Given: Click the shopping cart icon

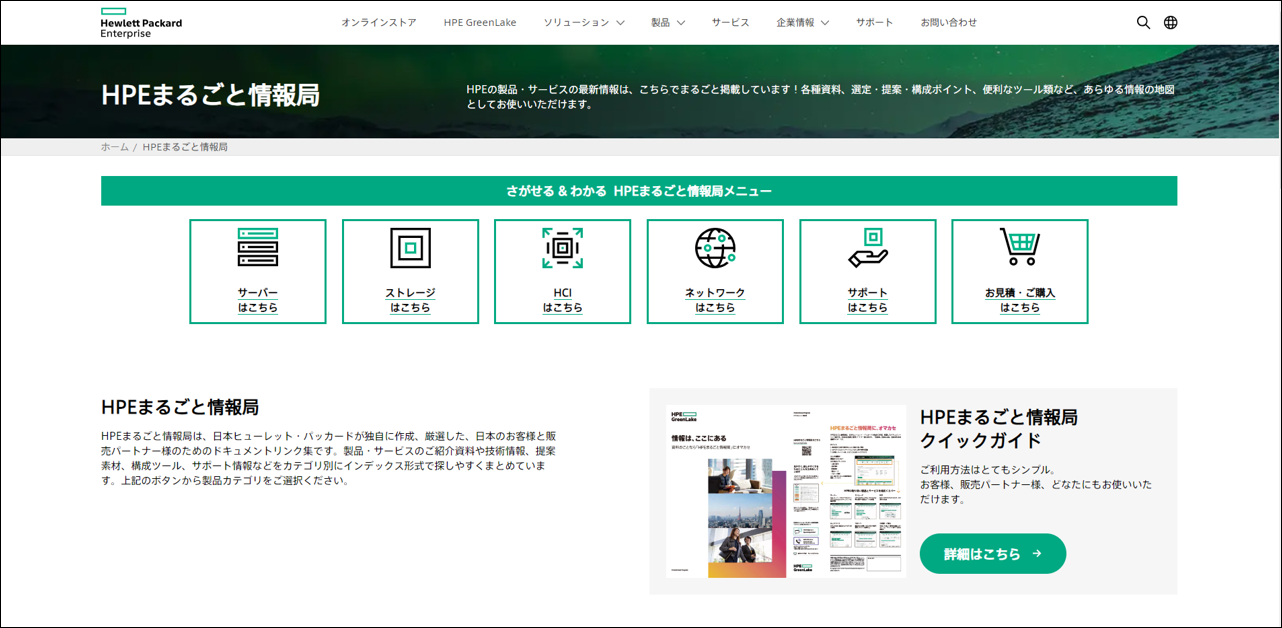Looking at the screenshot, I should click(x=1020, y=247).
